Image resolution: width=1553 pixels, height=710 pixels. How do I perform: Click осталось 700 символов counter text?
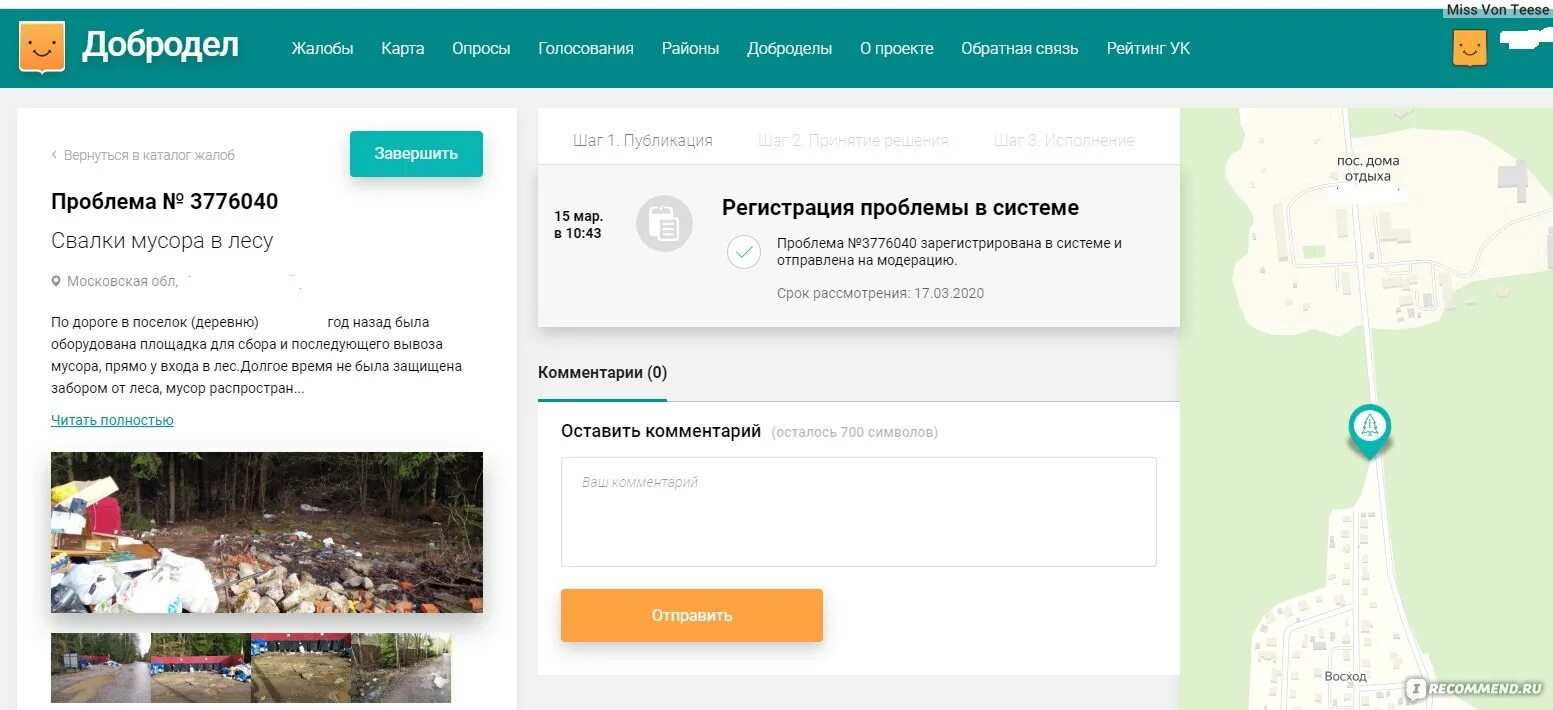click(855, 433)
